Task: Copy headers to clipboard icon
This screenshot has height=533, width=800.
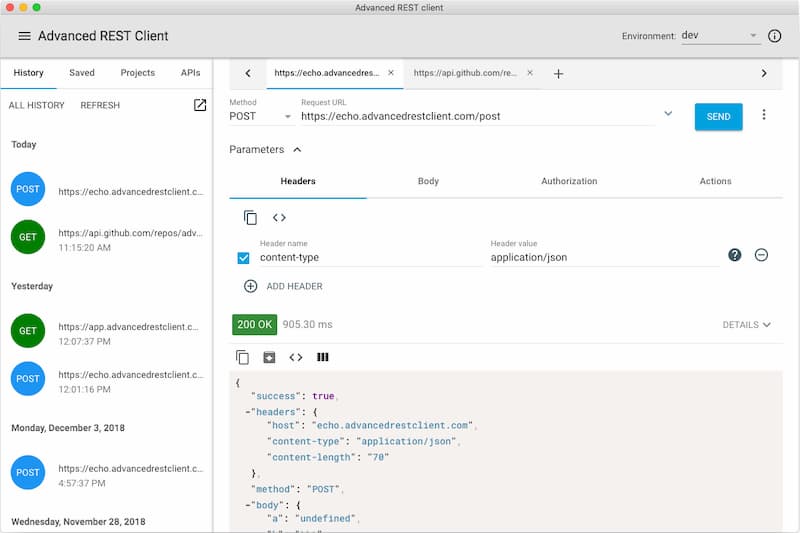Action: pyautogui.click(x=250, y=218)
